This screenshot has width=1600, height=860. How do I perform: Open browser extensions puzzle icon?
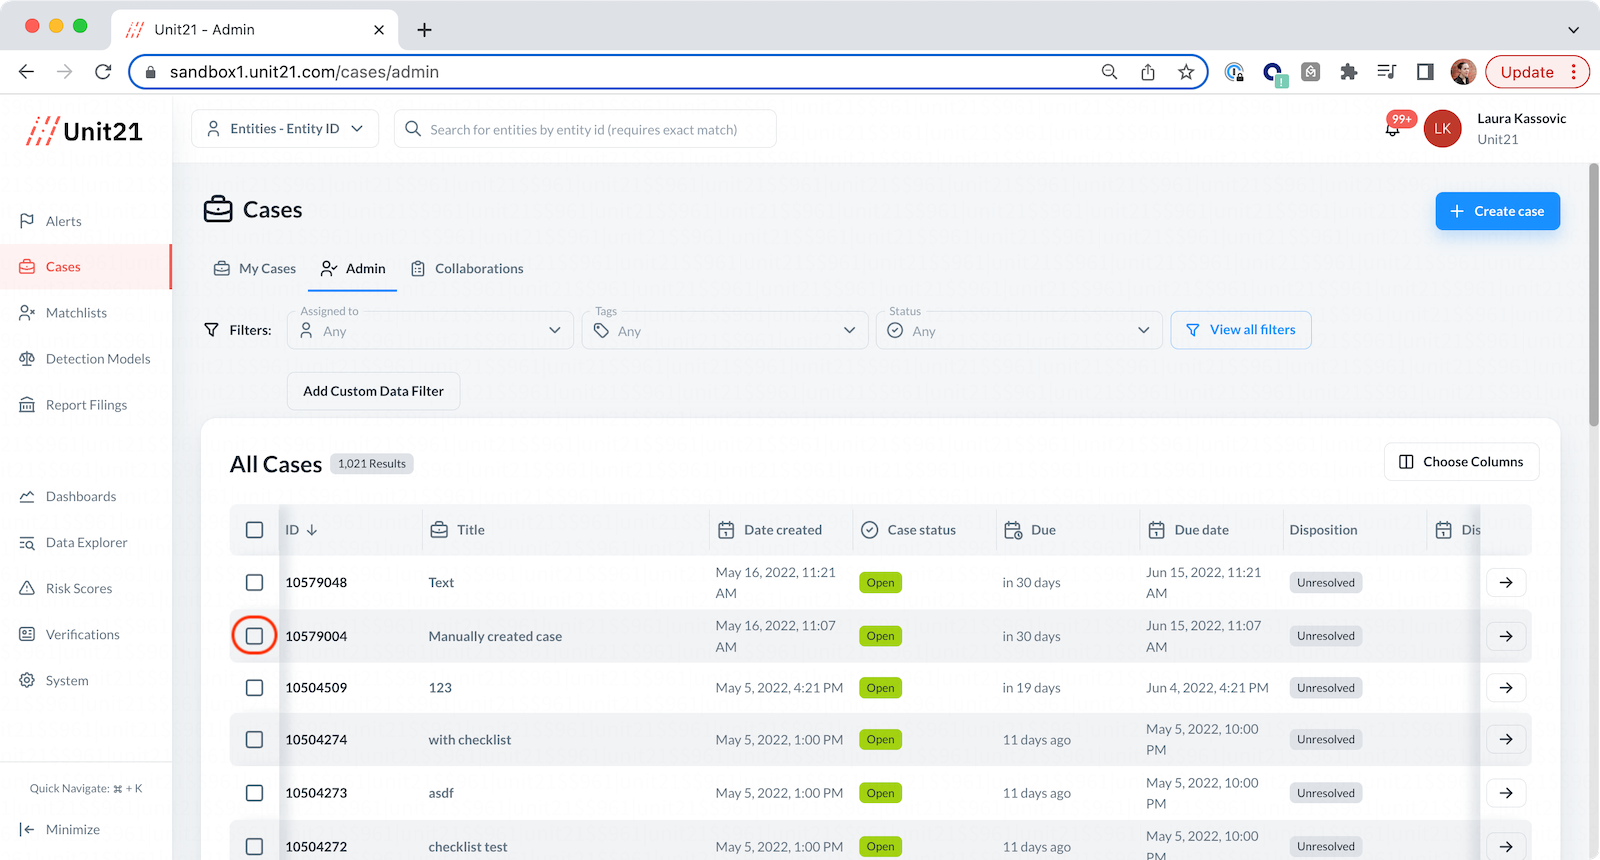coord(1348,72)
